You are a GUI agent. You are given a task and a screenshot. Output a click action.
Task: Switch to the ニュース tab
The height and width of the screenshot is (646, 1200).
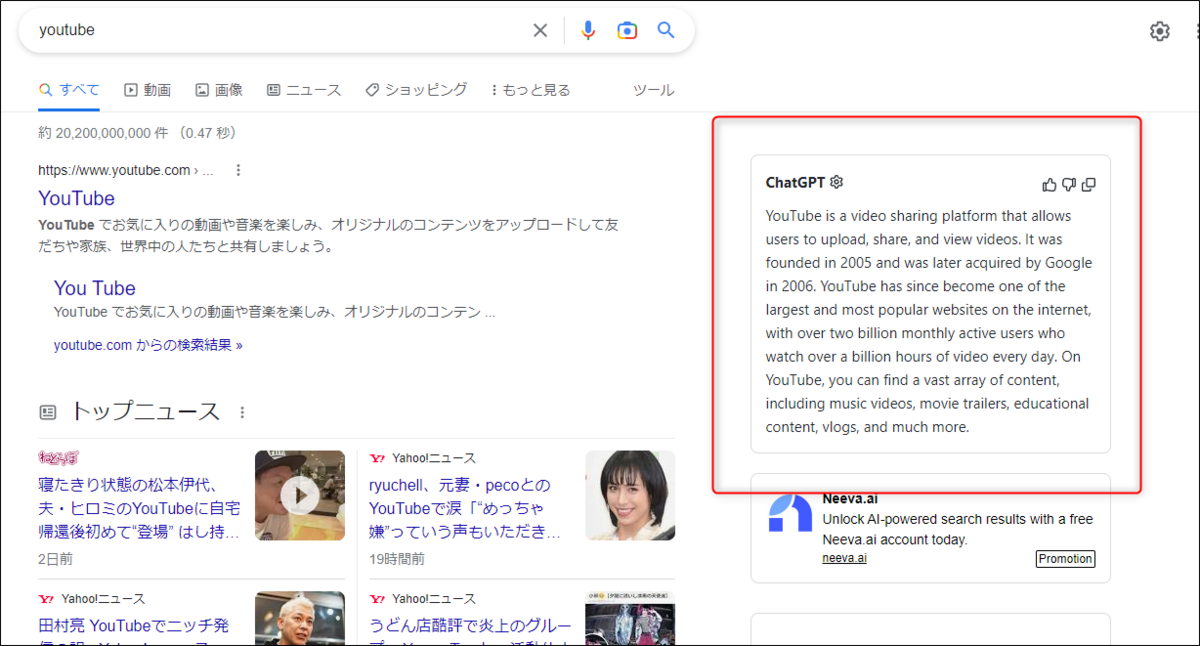click(304, 90)
